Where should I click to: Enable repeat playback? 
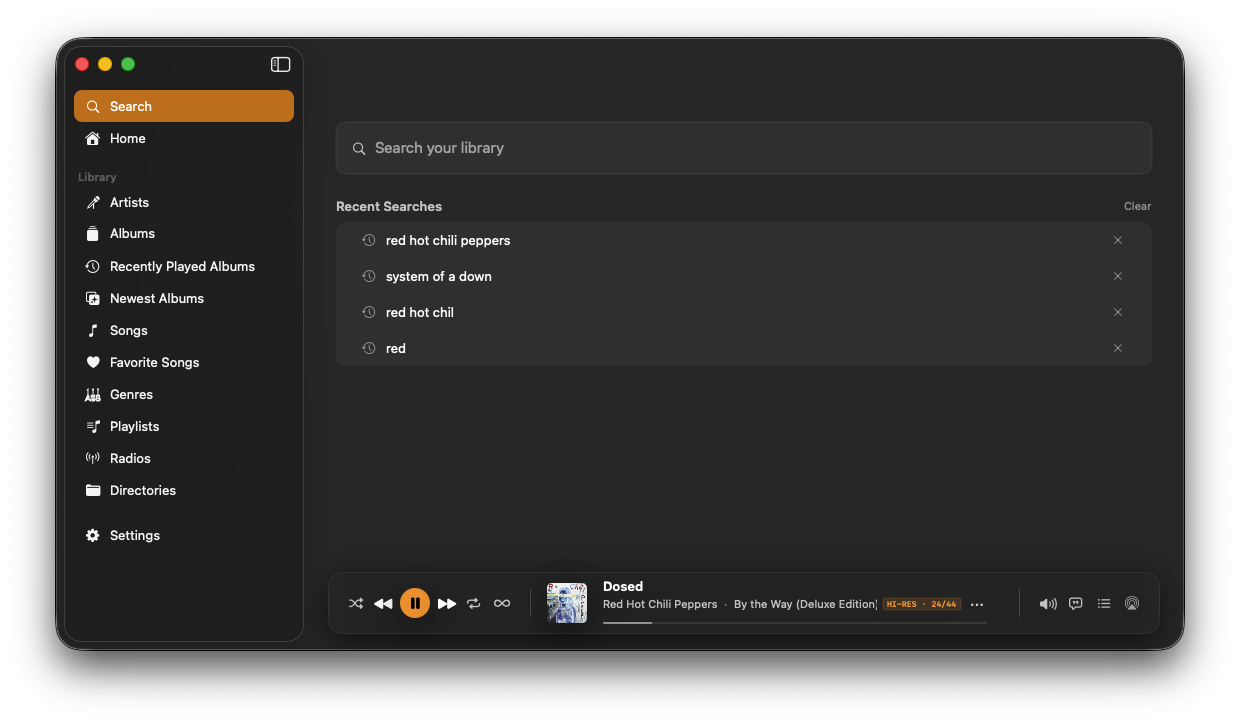pyautogui.click(x=473, y=603)
